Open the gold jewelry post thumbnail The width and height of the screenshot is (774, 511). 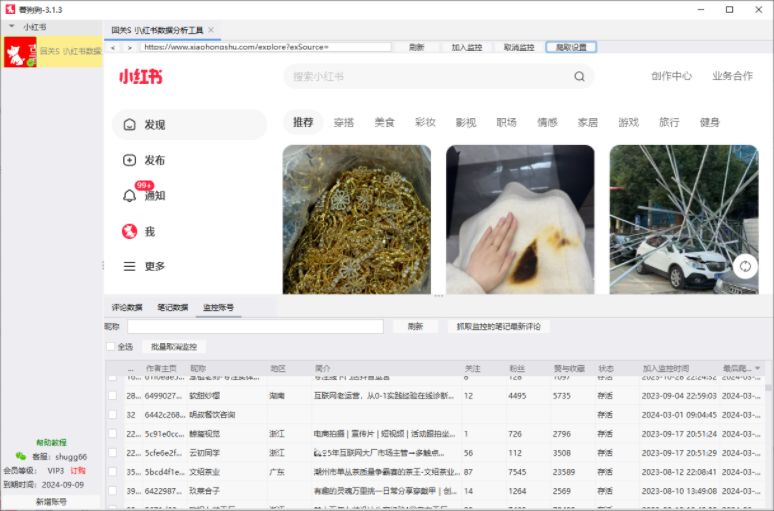click(x=356, y=219)
